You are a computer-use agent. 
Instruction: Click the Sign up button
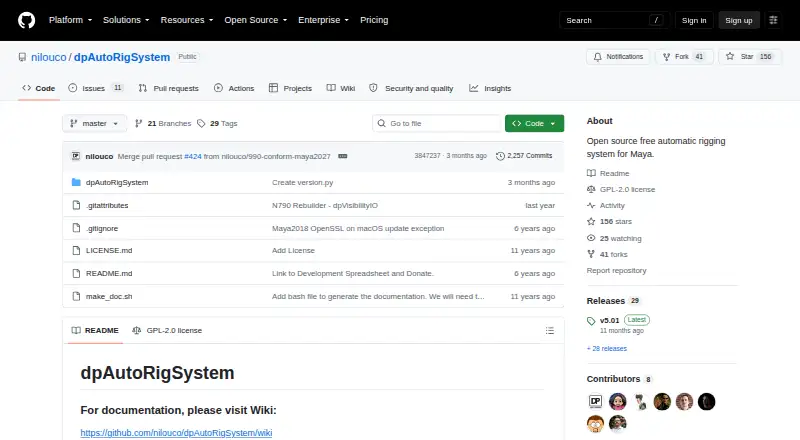click(x=739, y=20)
